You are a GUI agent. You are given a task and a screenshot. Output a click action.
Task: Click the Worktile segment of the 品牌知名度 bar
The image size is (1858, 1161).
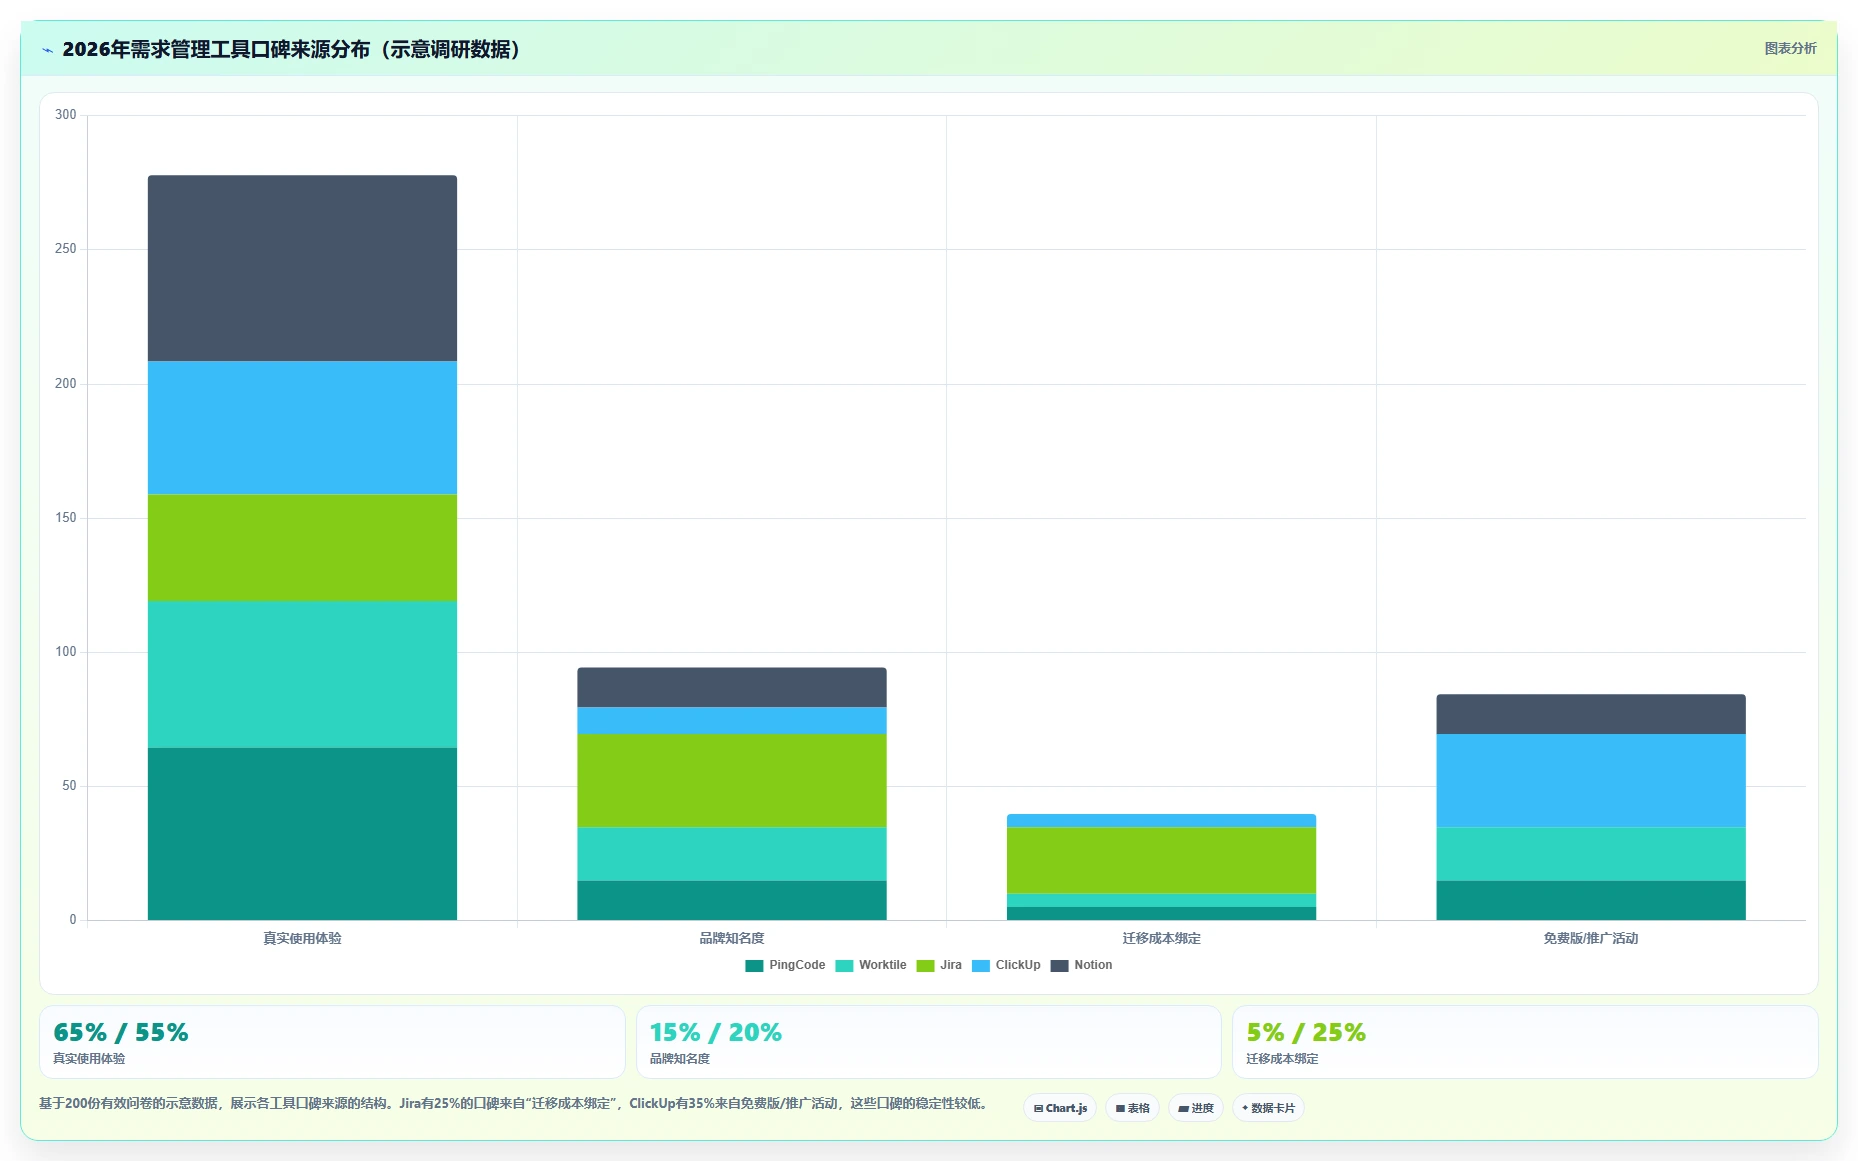(x=732, y=854)
